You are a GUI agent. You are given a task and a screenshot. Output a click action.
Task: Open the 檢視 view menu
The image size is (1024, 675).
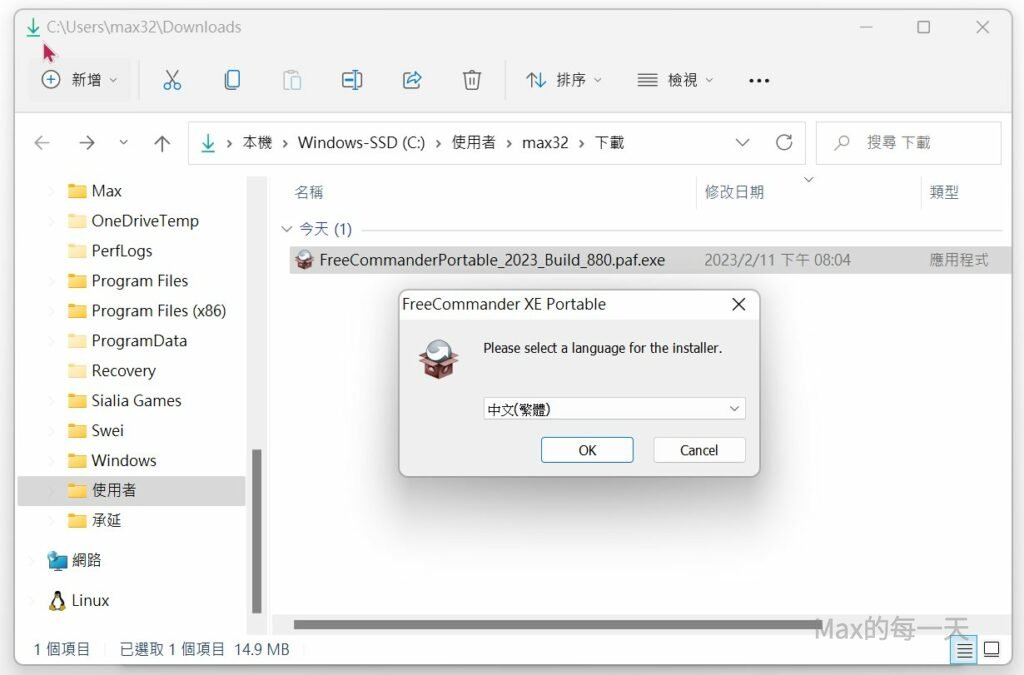click(676, 80)
